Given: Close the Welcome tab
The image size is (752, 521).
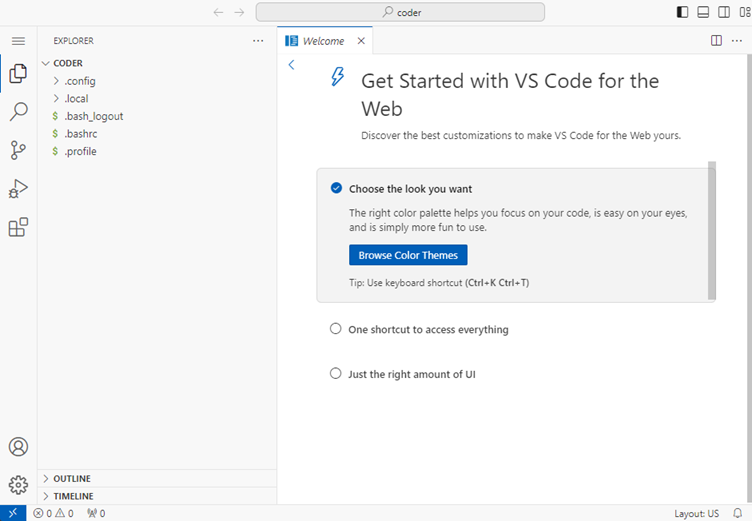Looking at the screenshot, I should click(x=361, y=41).
